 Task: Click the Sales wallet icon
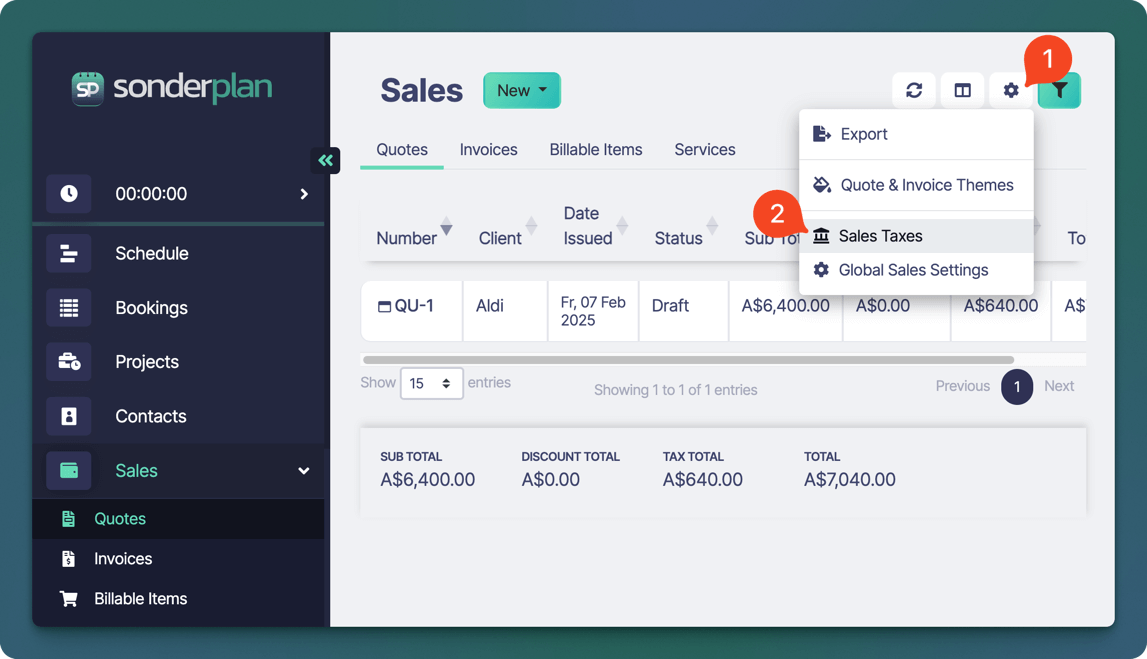coord(69,470)
